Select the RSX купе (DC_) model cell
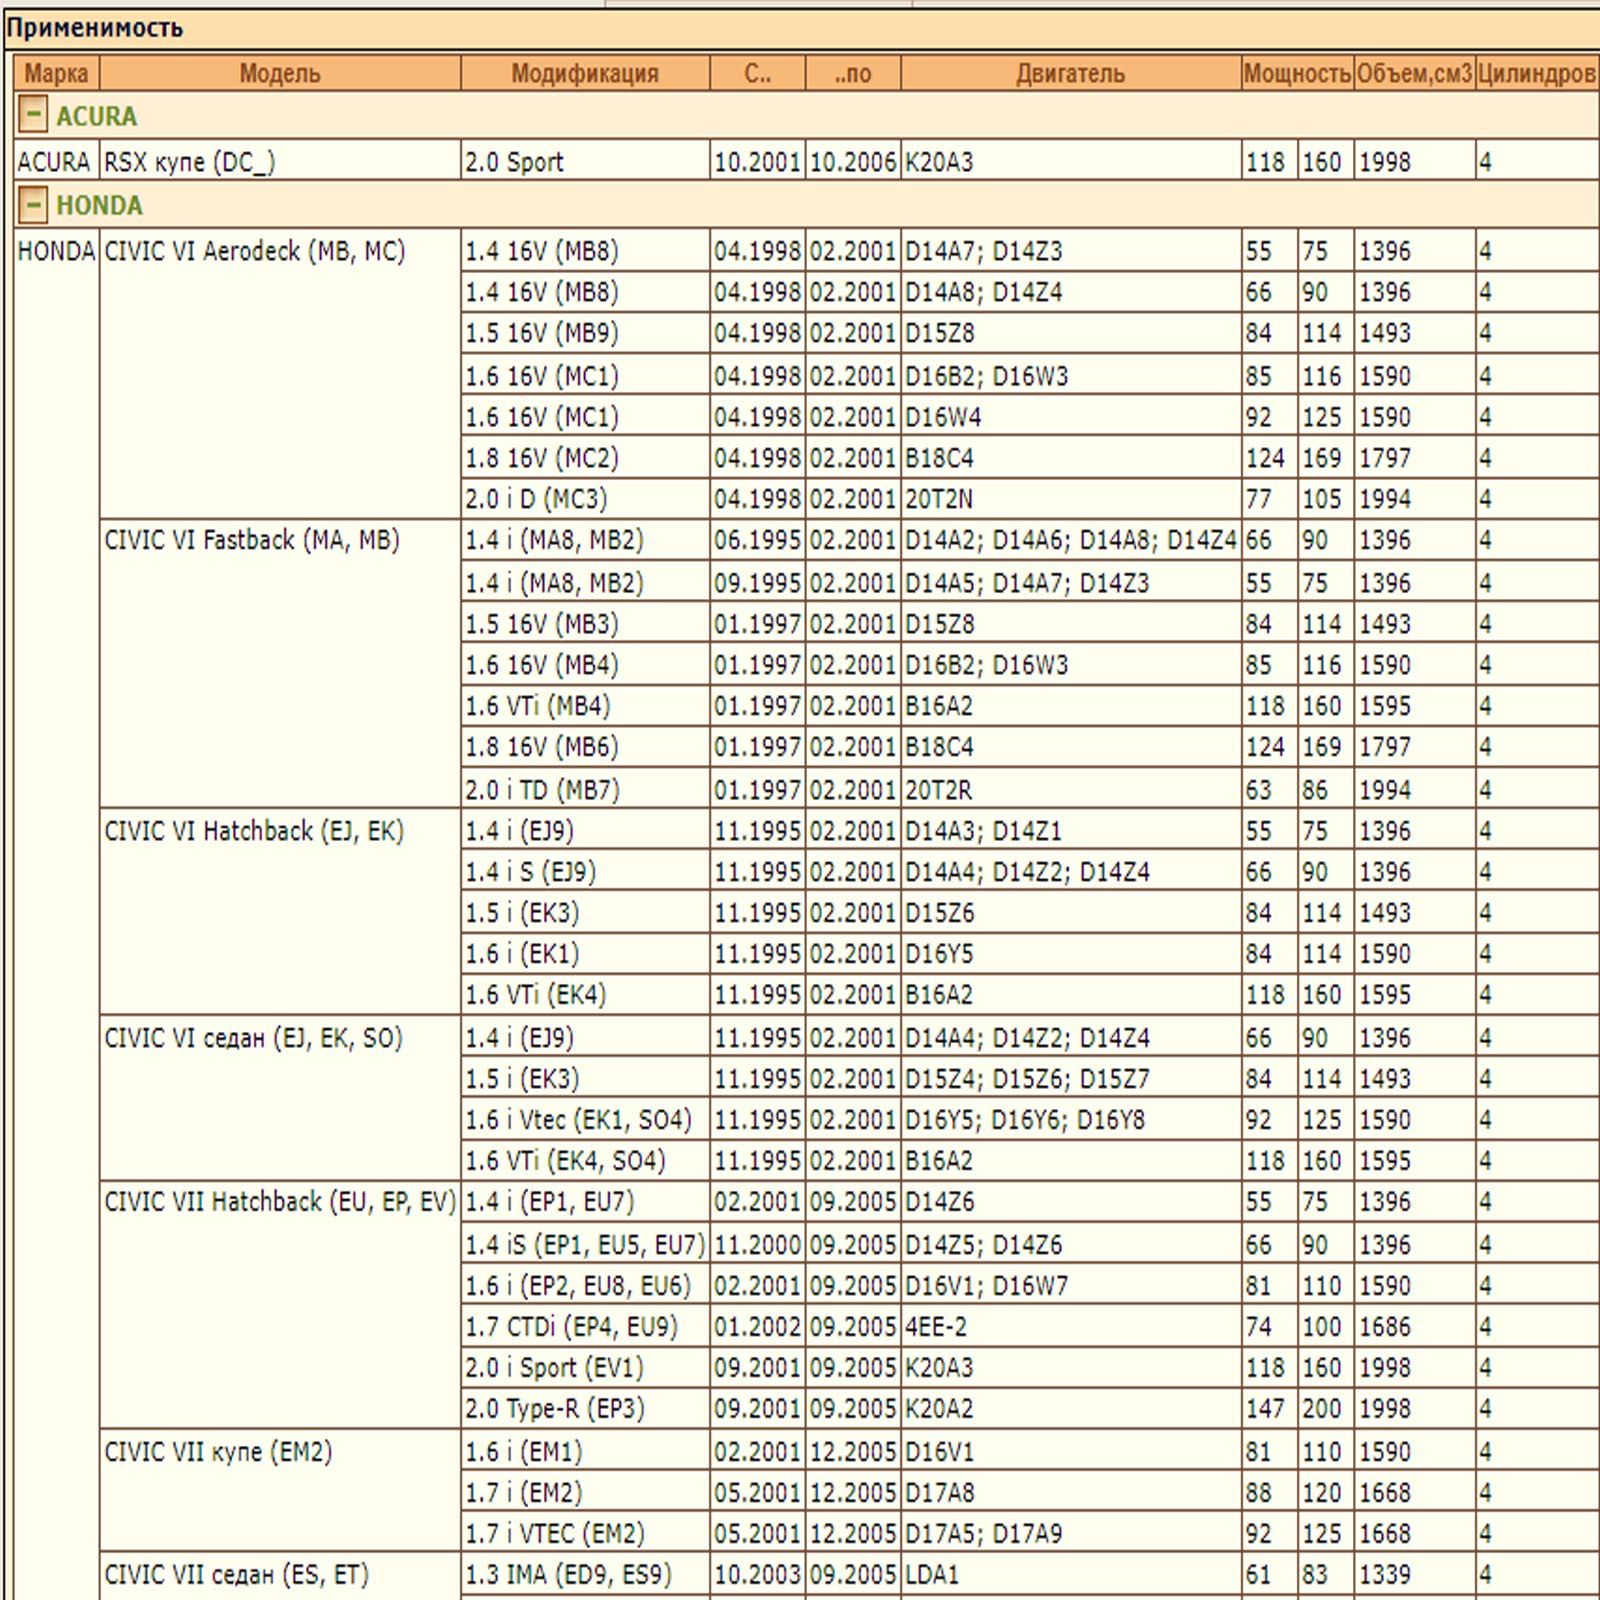This screenshot has width=1600, height=1600. pos(190,162)
